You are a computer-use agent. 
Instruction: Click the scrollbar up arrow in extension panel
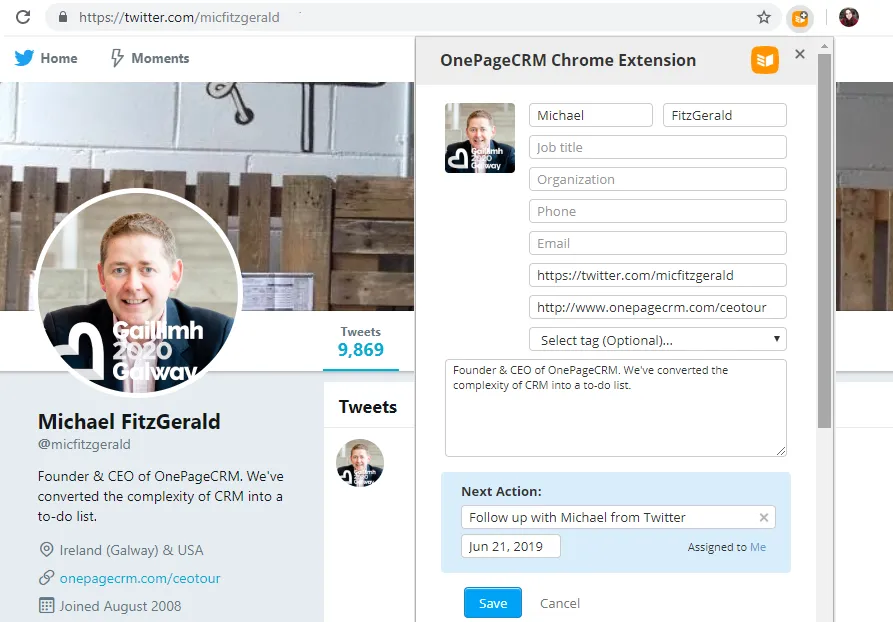(824, 46)
